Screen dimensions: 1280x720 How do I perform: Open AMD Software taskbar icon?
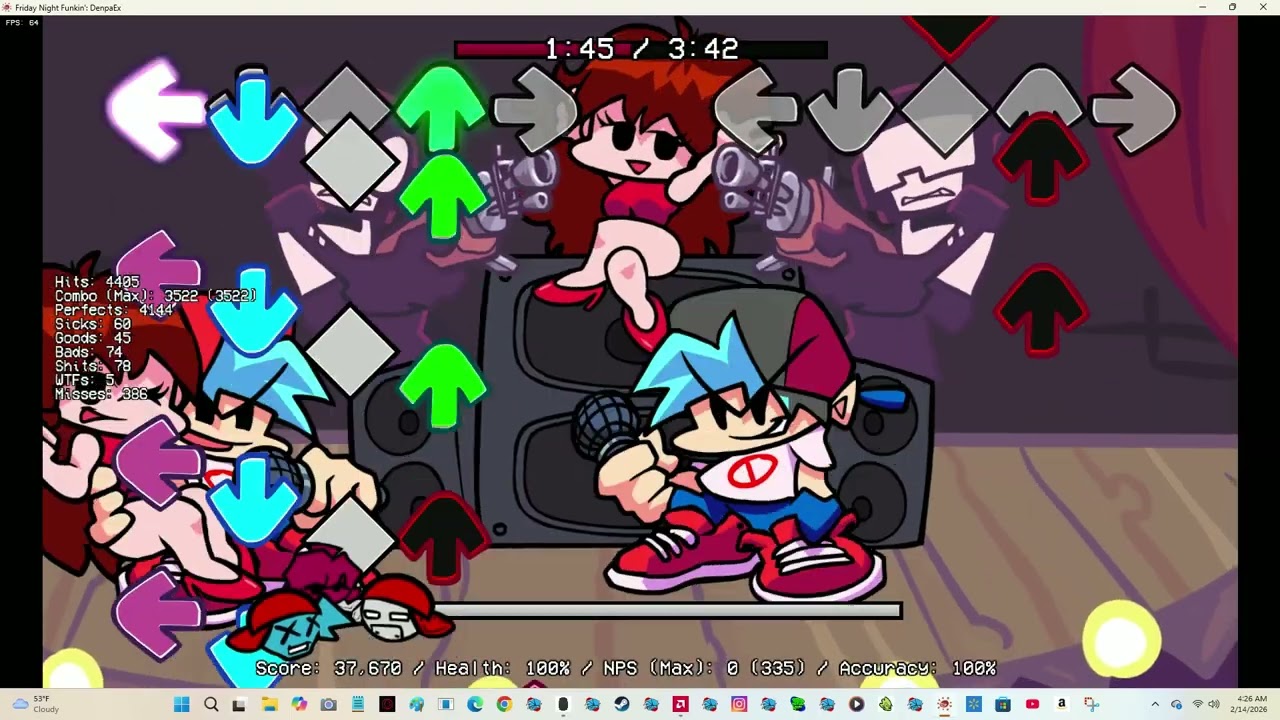click(680, 704)
